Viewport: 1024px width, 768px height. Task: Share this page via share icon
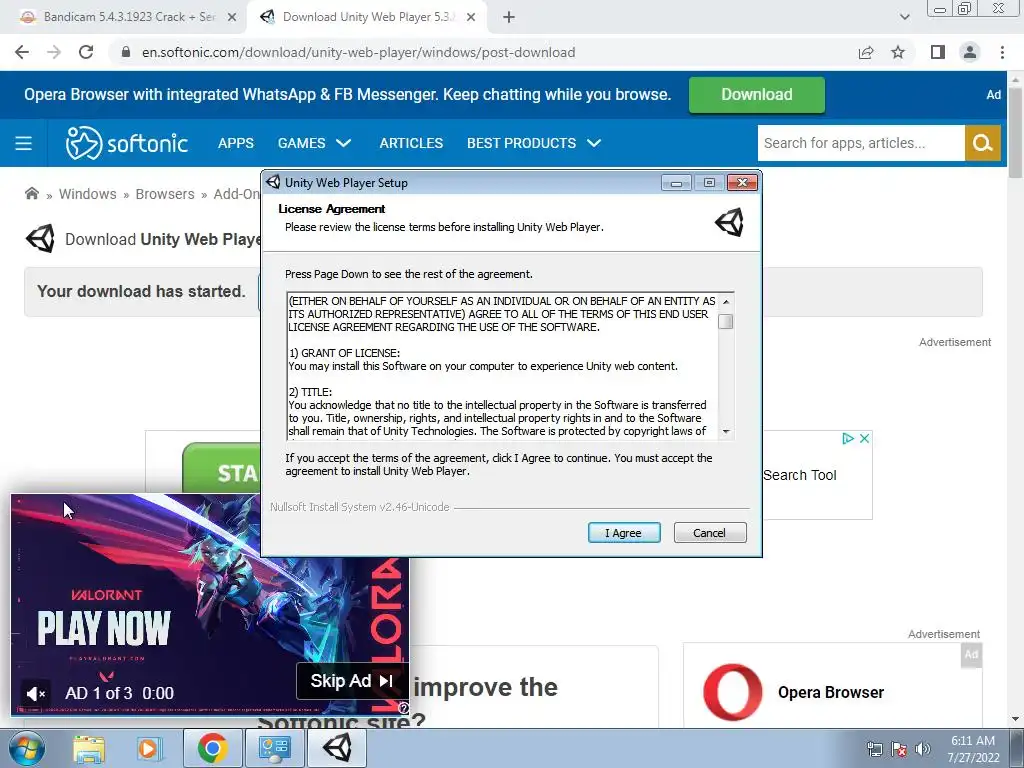coord(866,52)
